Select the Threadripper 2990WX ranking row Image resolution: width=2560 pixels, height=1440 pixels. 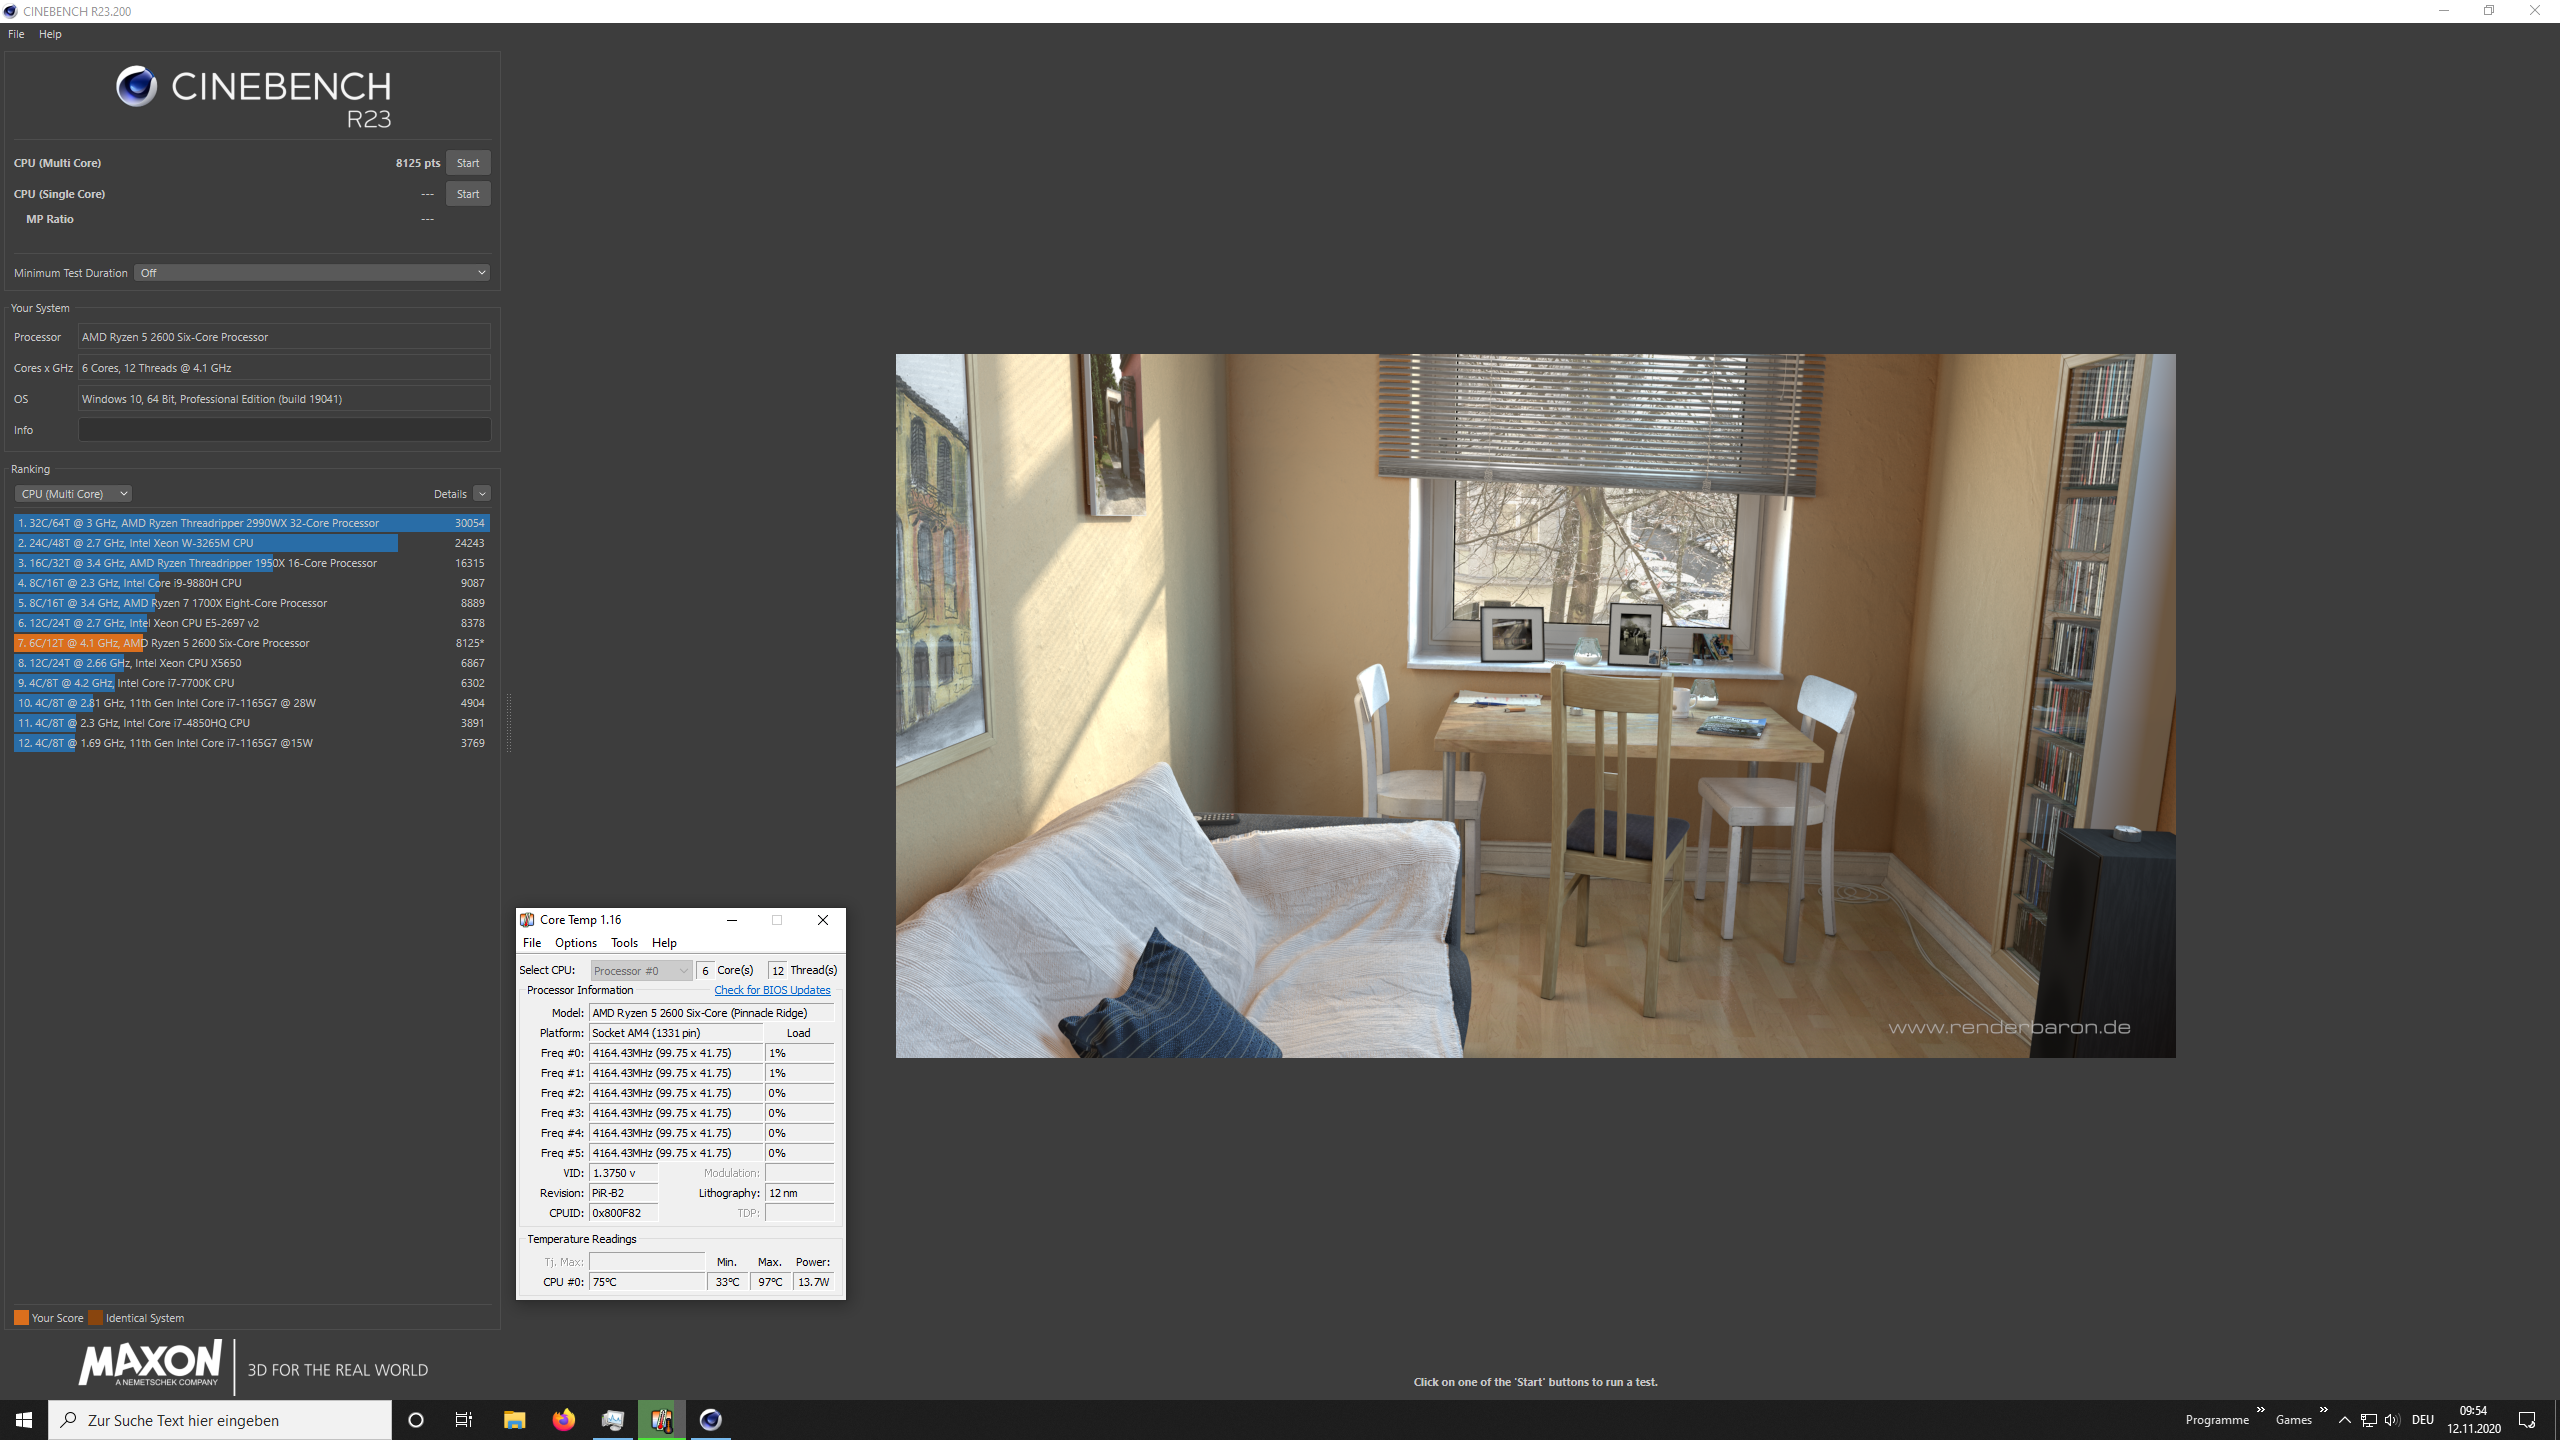tap(251, 523)
